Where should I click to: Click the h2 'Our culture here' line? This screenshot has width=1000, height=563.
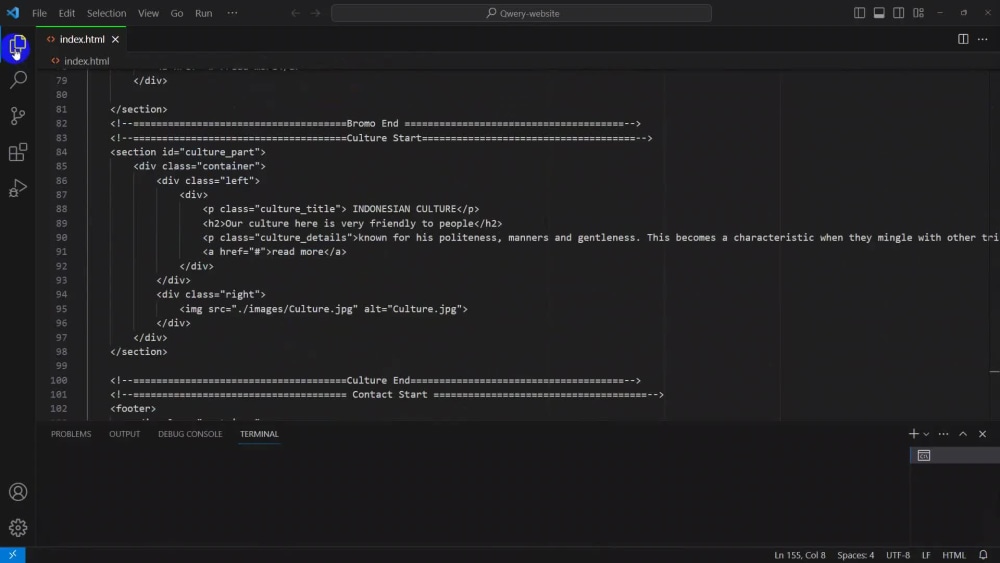352,223
